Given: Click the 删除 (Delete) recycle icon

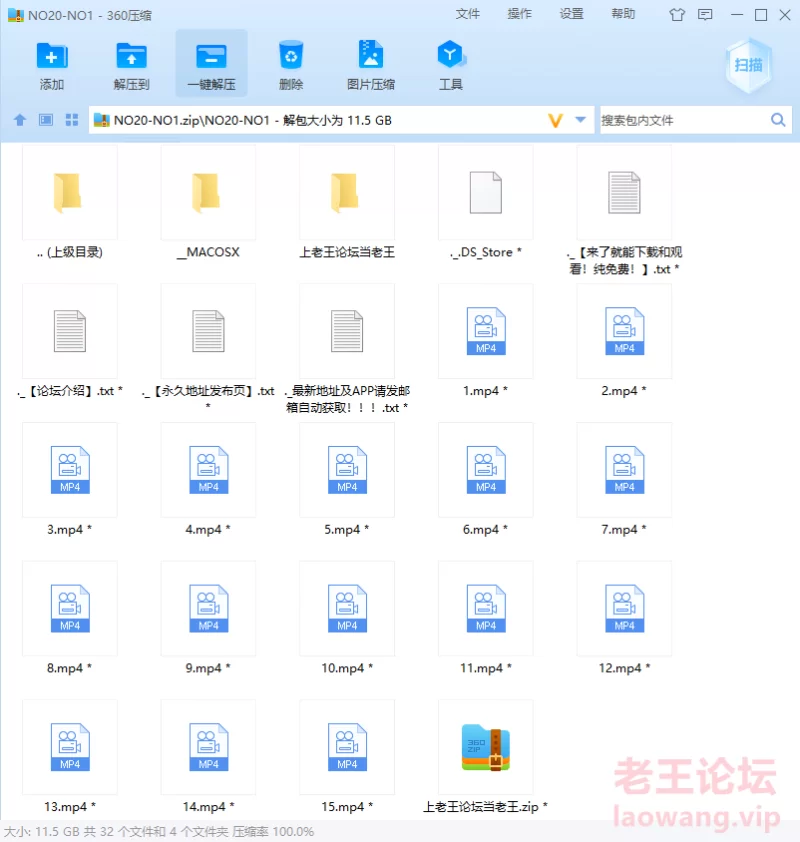Looking at the screenshot, I should pos(291,64).
